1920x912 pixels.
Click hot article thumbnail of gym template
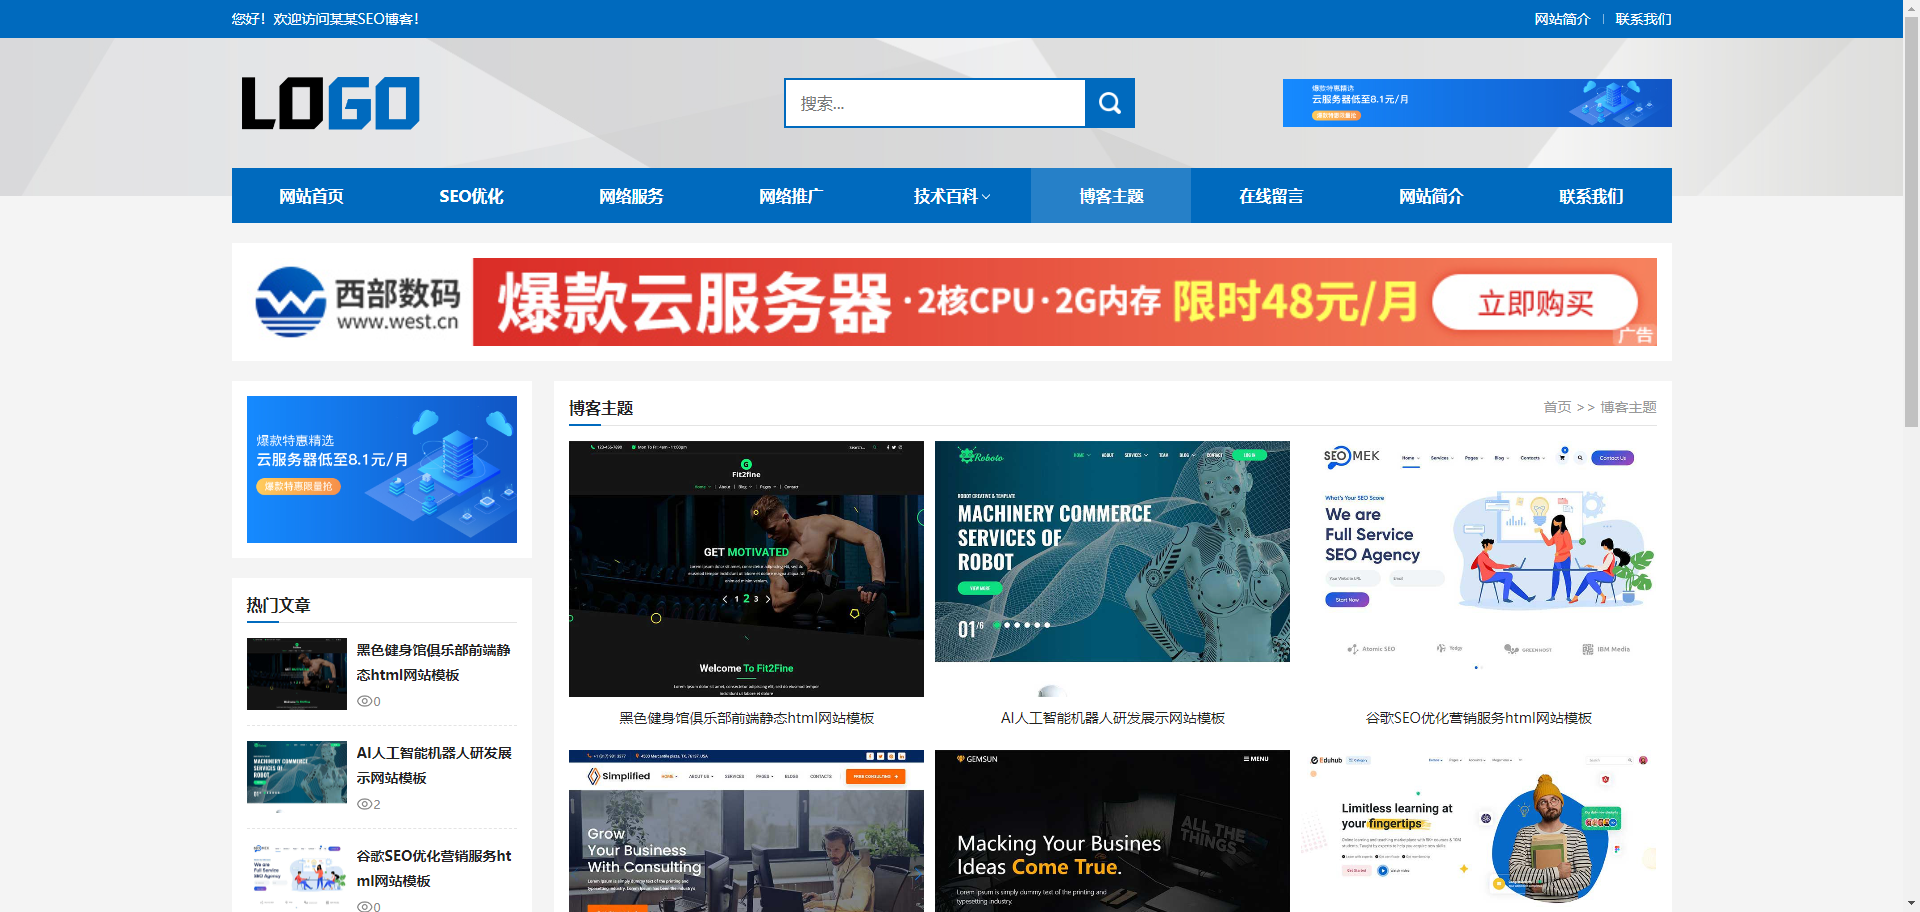click(297, 674)
